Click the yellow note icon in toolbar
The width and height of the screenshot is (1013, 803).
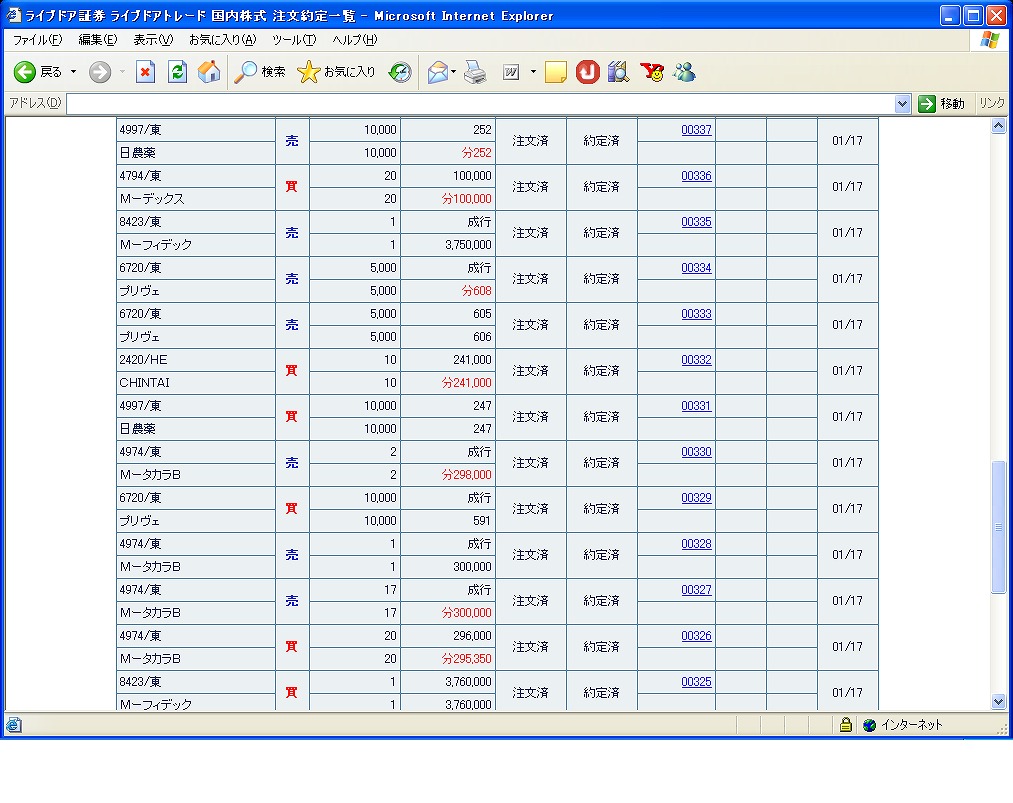[556, 72]
